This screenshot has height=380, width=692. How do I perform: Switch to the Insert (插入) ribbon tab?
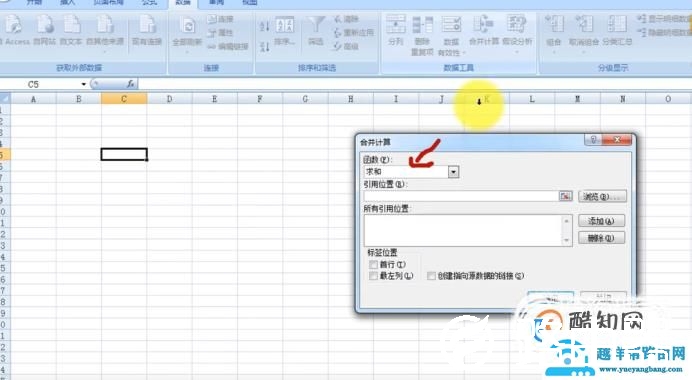[x=68, y=3]
